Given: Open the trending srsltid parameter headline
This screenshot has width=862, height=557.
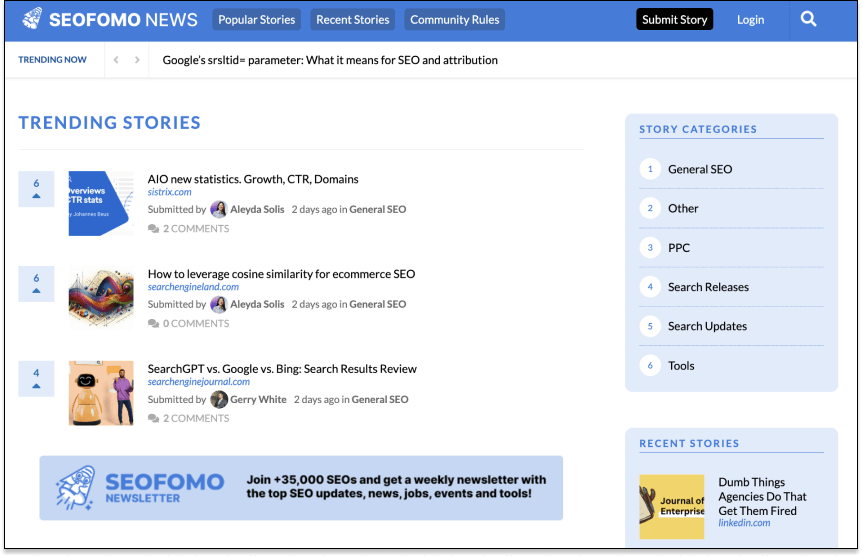Looking at the screenshot, I should tap(330, 60).
